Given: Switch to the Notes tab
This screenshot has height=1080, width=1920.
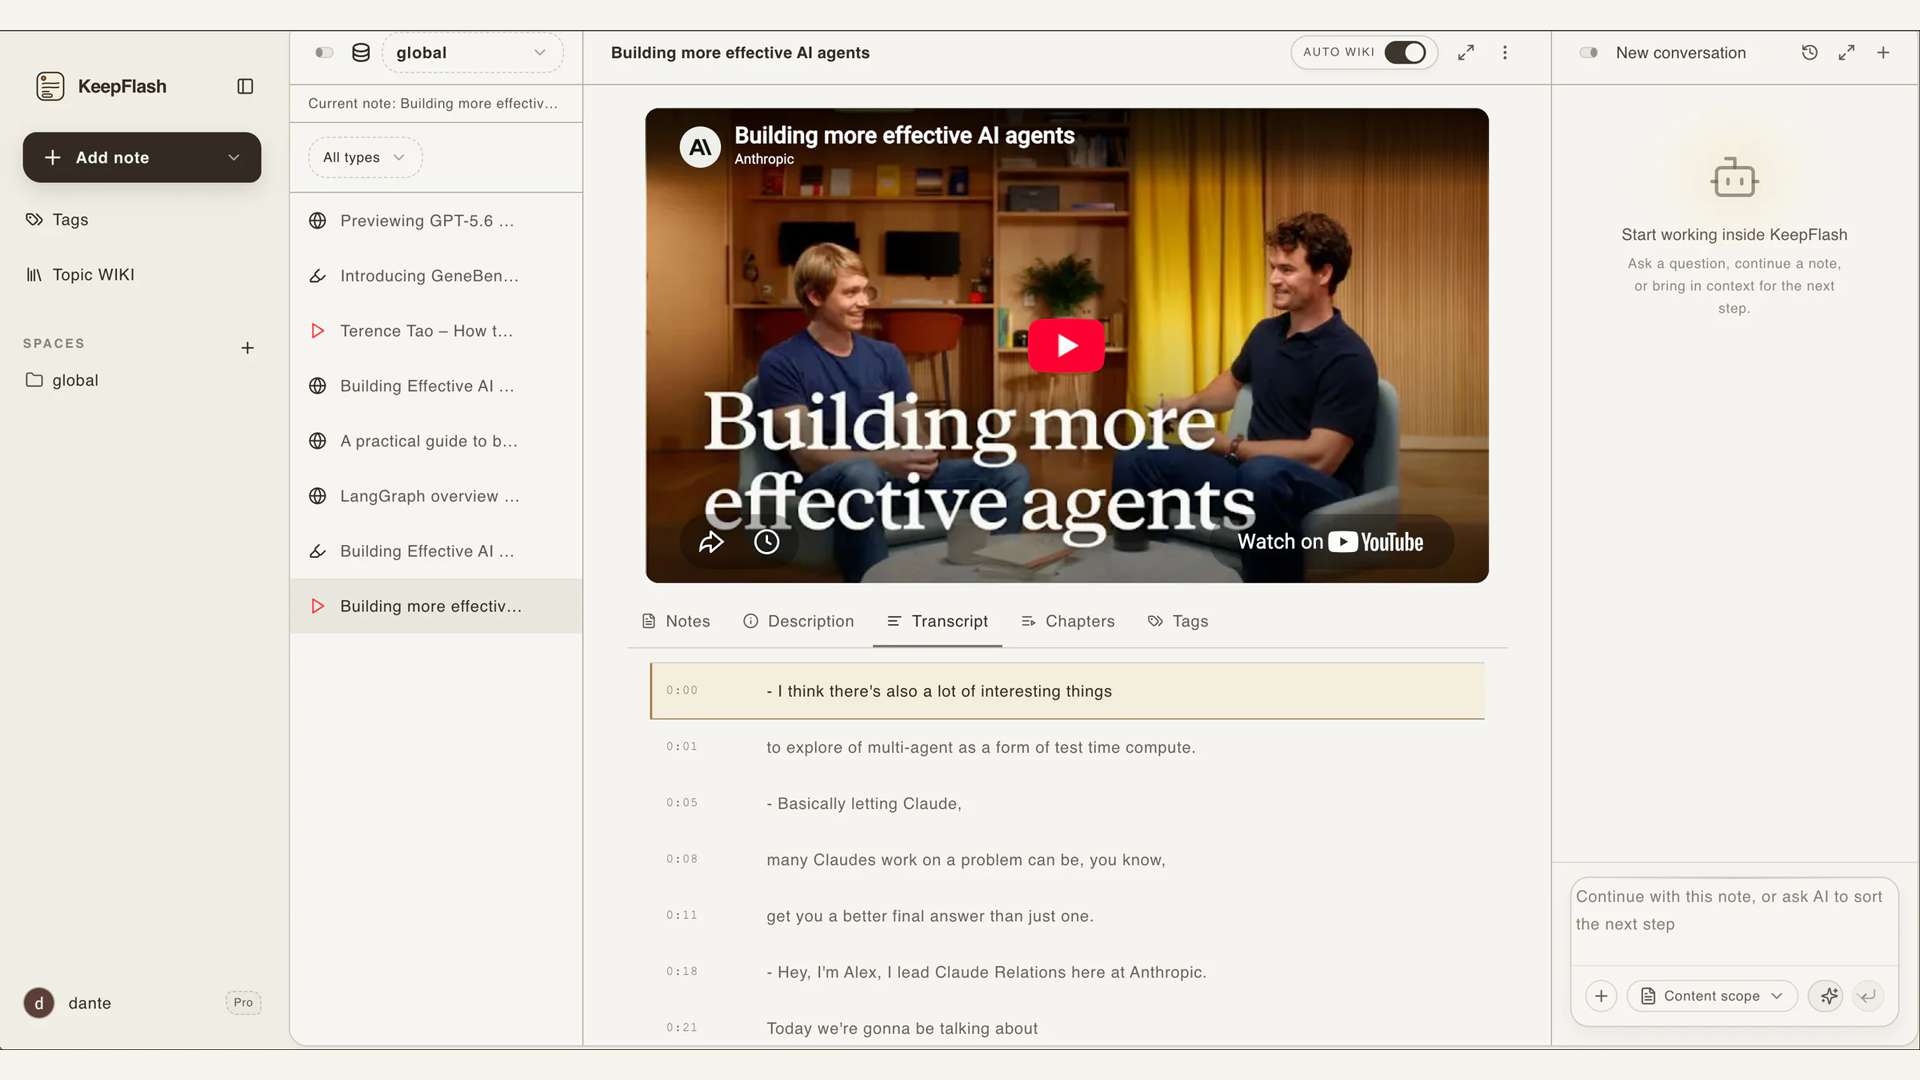Looking at the screenshot, I should (676, 621).
